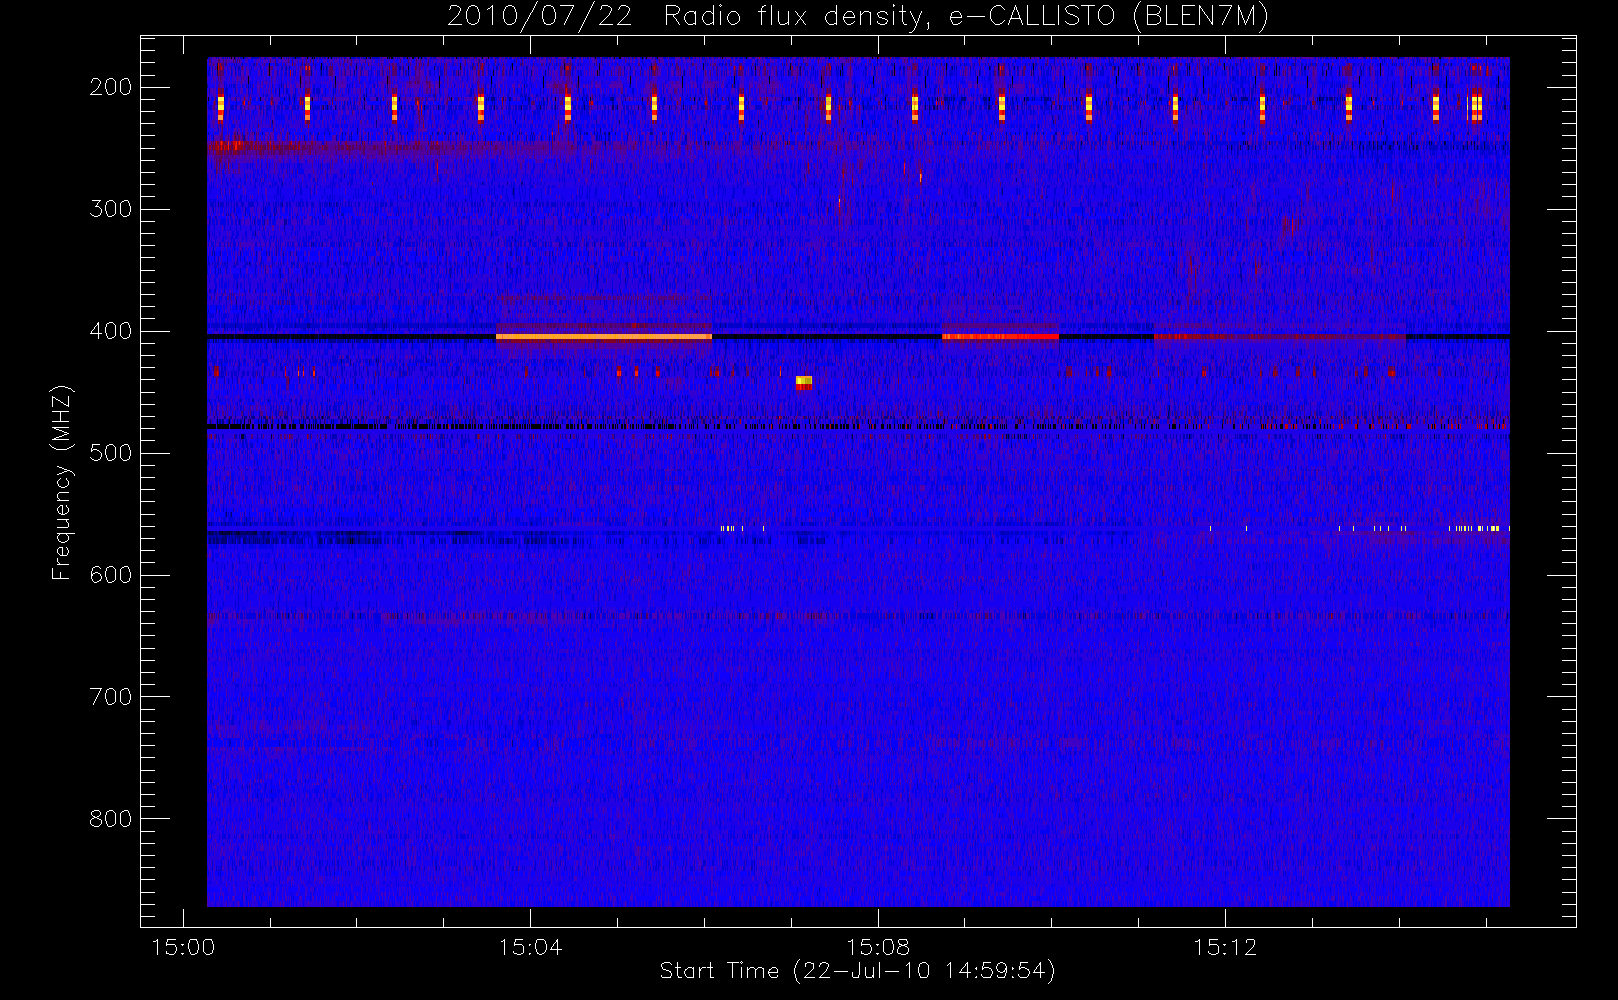
Task: Click the 15:08 time tick label
Action: [878, 947]
